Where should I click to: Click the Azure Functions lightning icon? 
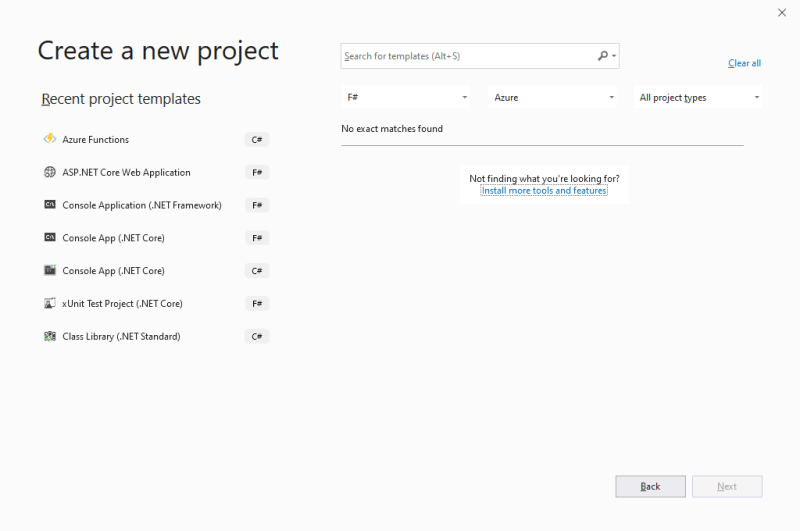coord(49,139)
